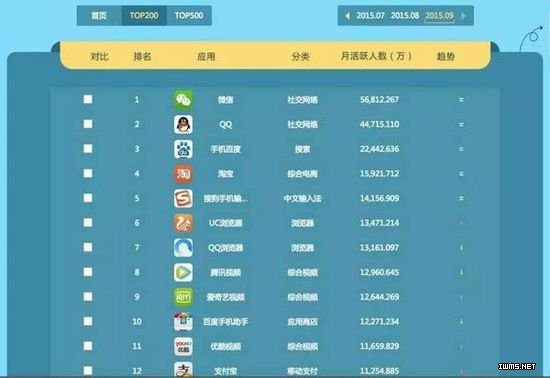Click the iQIYI green icon
The width and height of the screenshot is (550, 378).
(183, 297)
